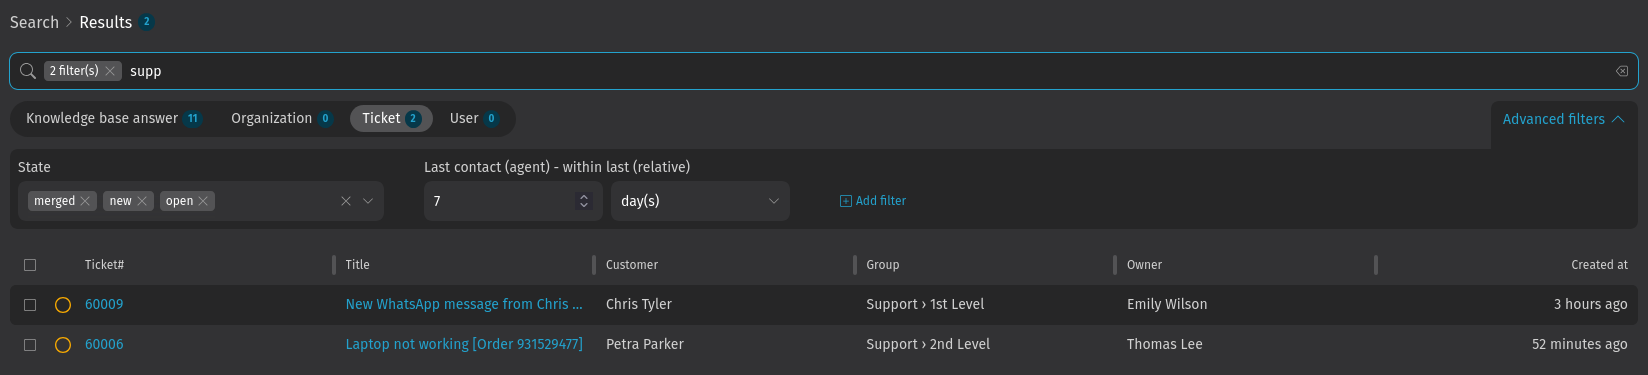Viewport: 1648px width, 375px height.
Task: Click Support › 1st Level group cell
Action: [x=925, y=304]
